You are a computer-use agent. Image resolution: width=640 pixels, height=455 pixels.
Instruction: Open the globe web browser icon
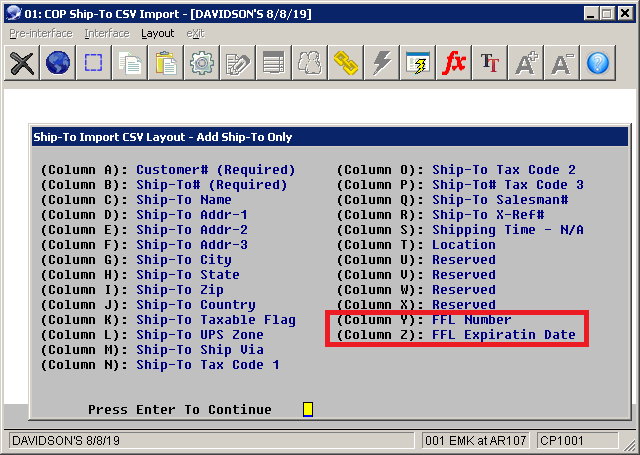point(58,63)
